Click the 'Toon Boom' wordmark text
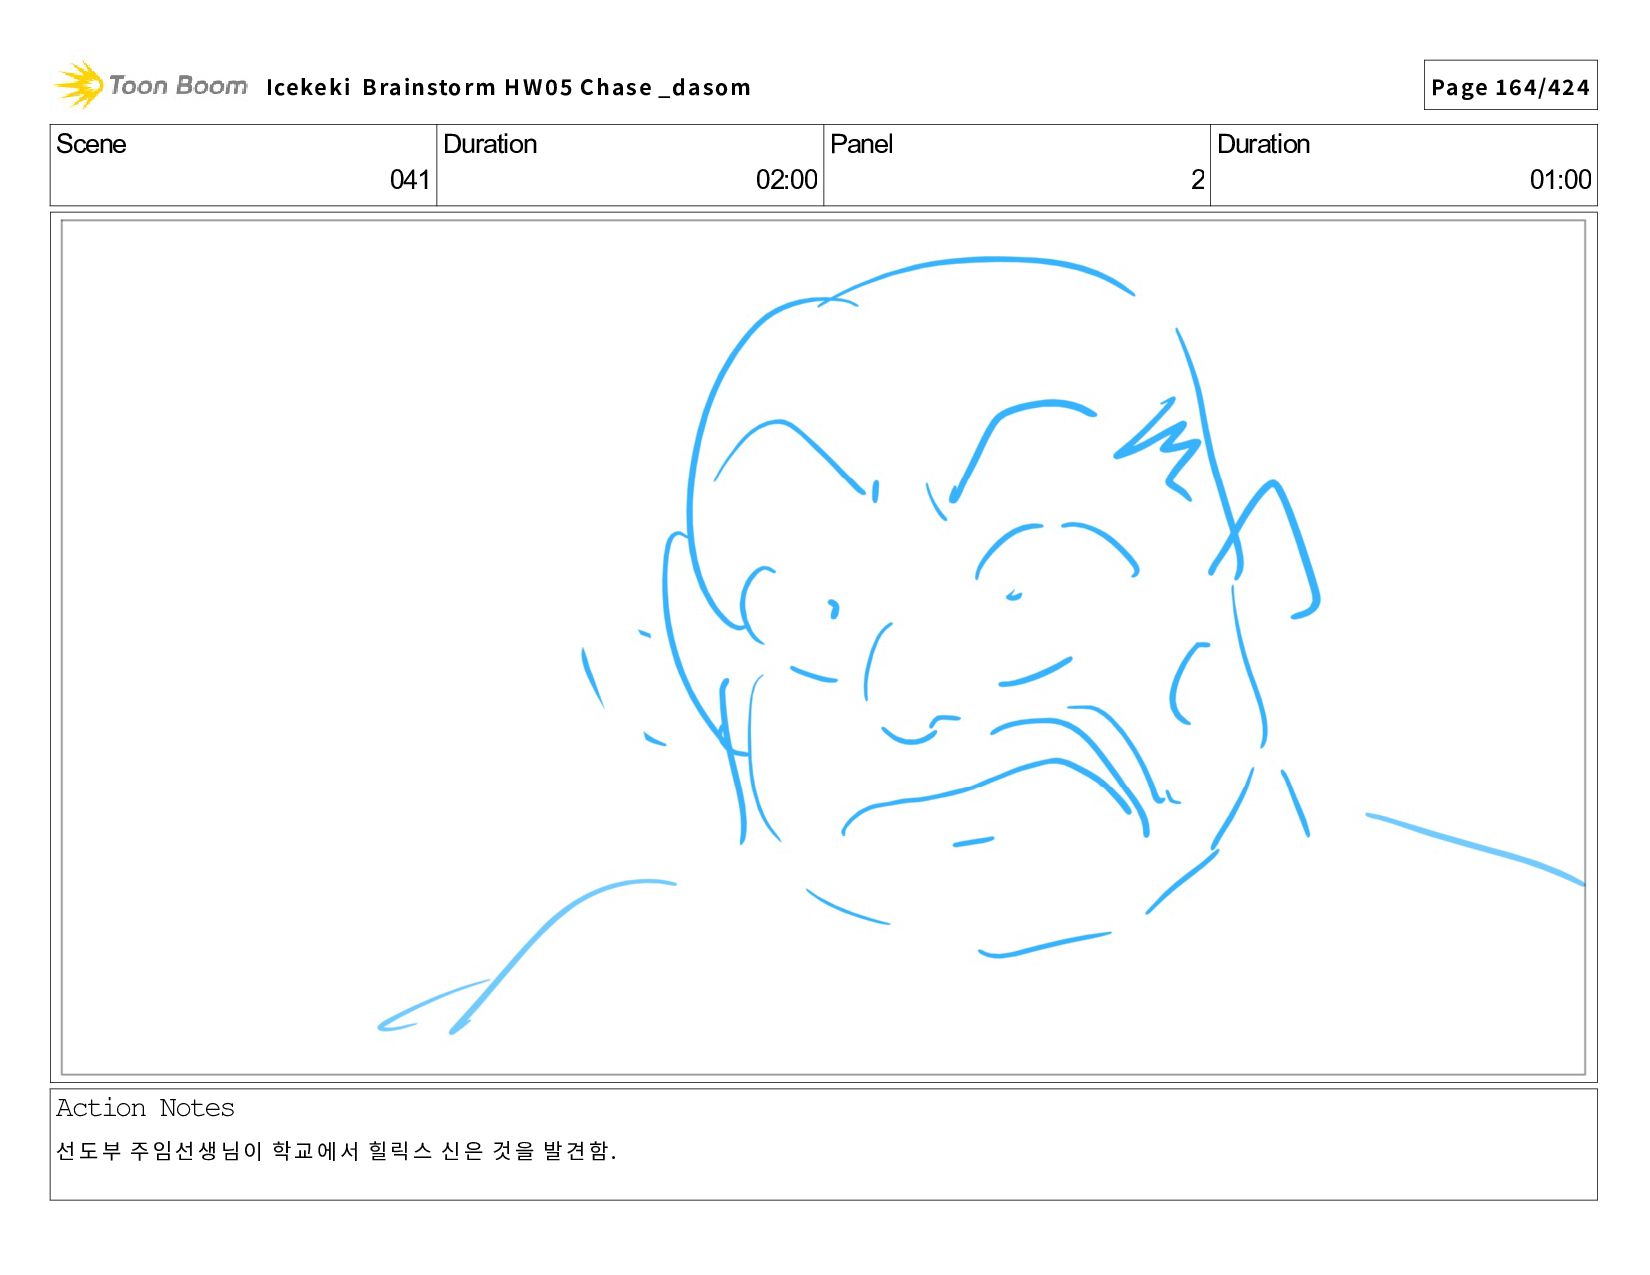Screen dimensions: 1650x1275 point(178,86)
